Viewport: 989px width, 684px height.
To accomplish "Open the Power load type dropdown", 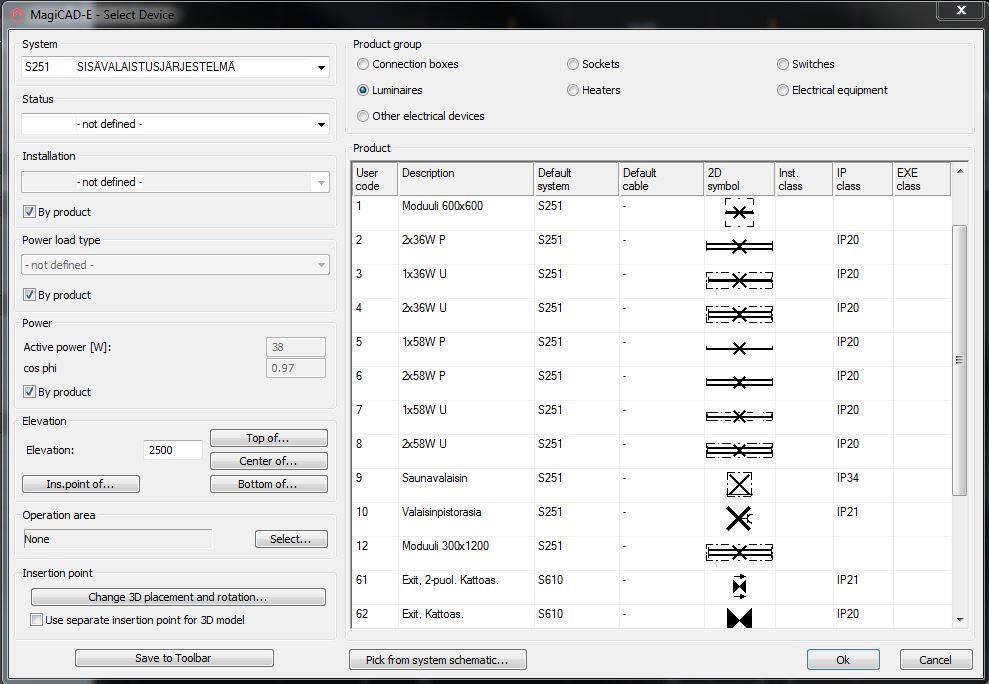I will (x=175, y=265).
